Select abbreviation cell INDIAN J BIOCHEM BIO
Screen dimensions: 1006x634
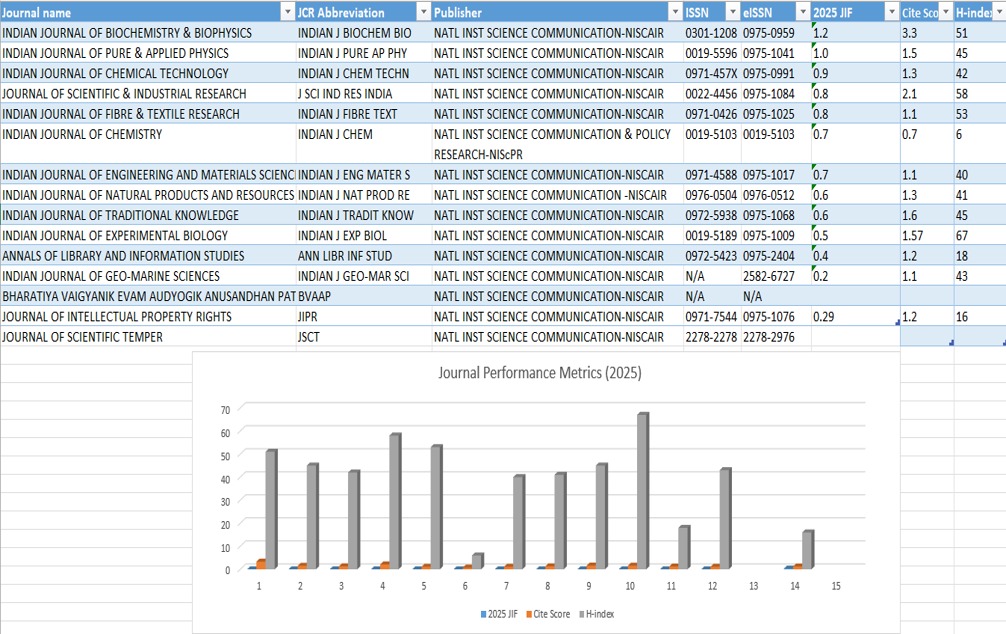pos(364,33)
